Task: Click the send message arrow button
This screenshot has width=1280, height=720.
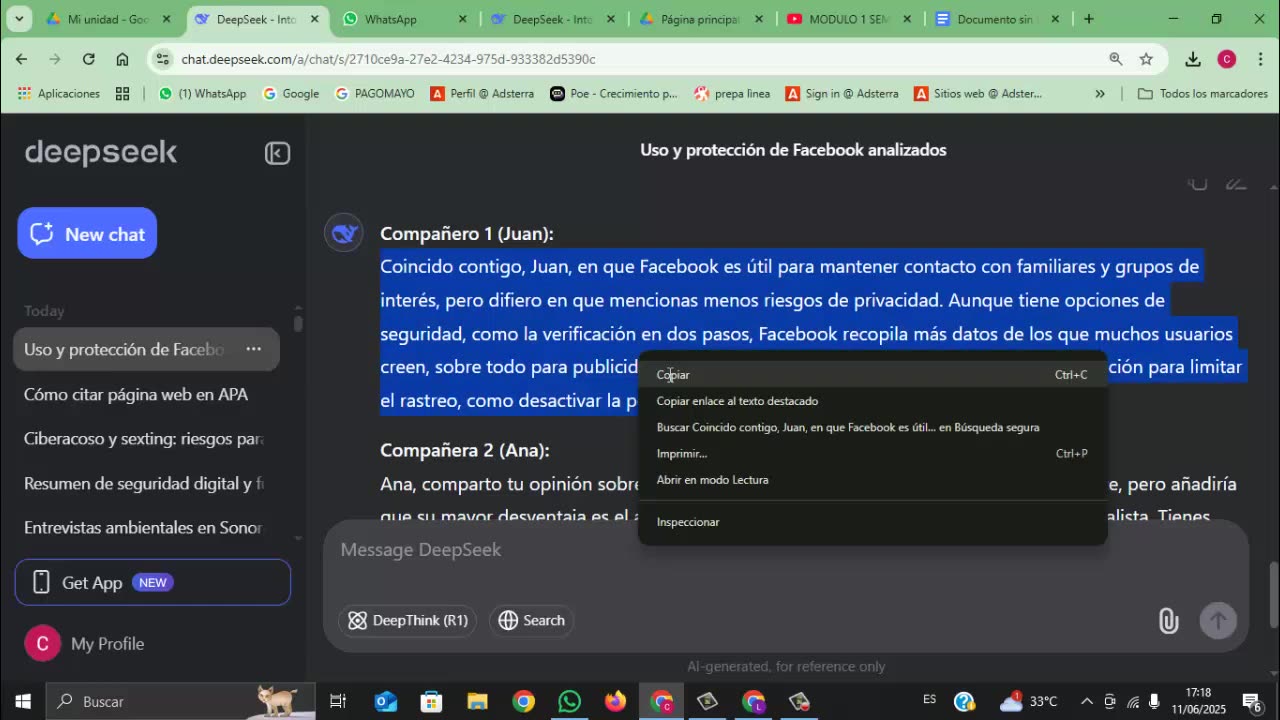Action: click(1218, 620)
